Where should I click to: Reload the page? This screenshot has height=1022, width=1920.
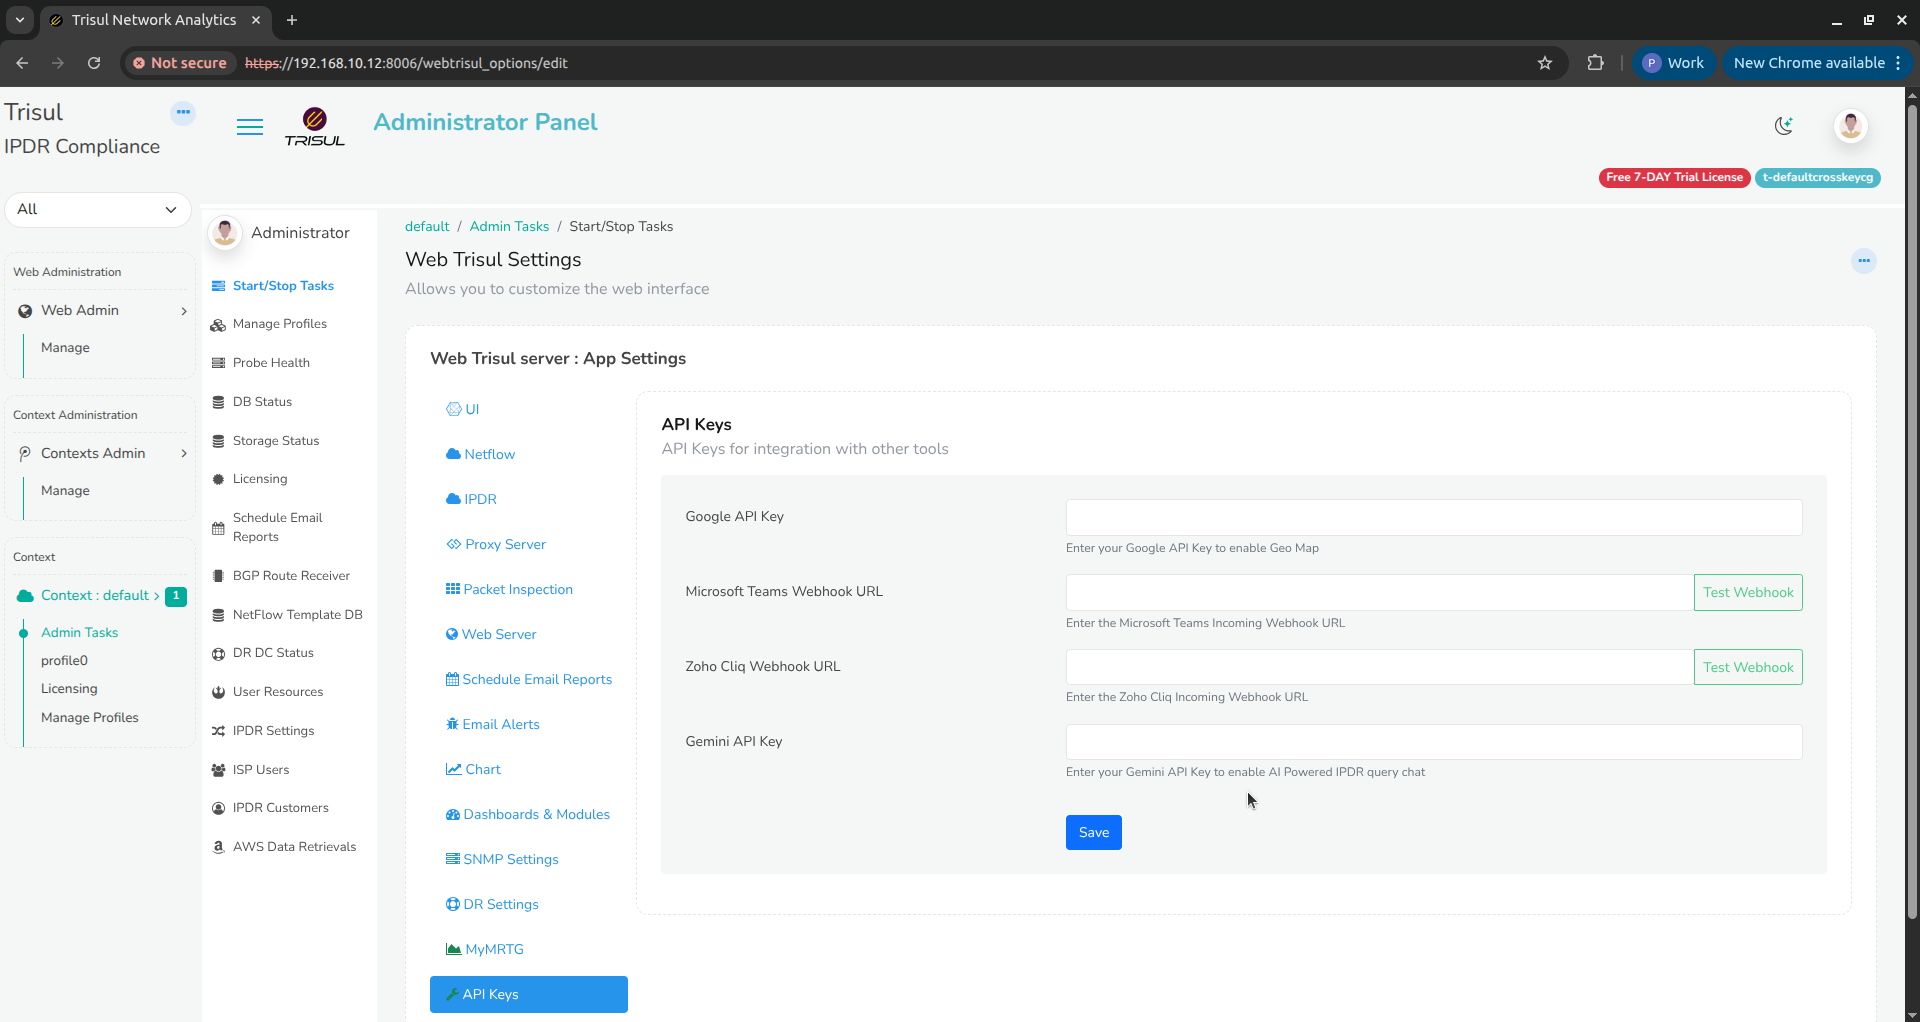click(x=94, y=63)
